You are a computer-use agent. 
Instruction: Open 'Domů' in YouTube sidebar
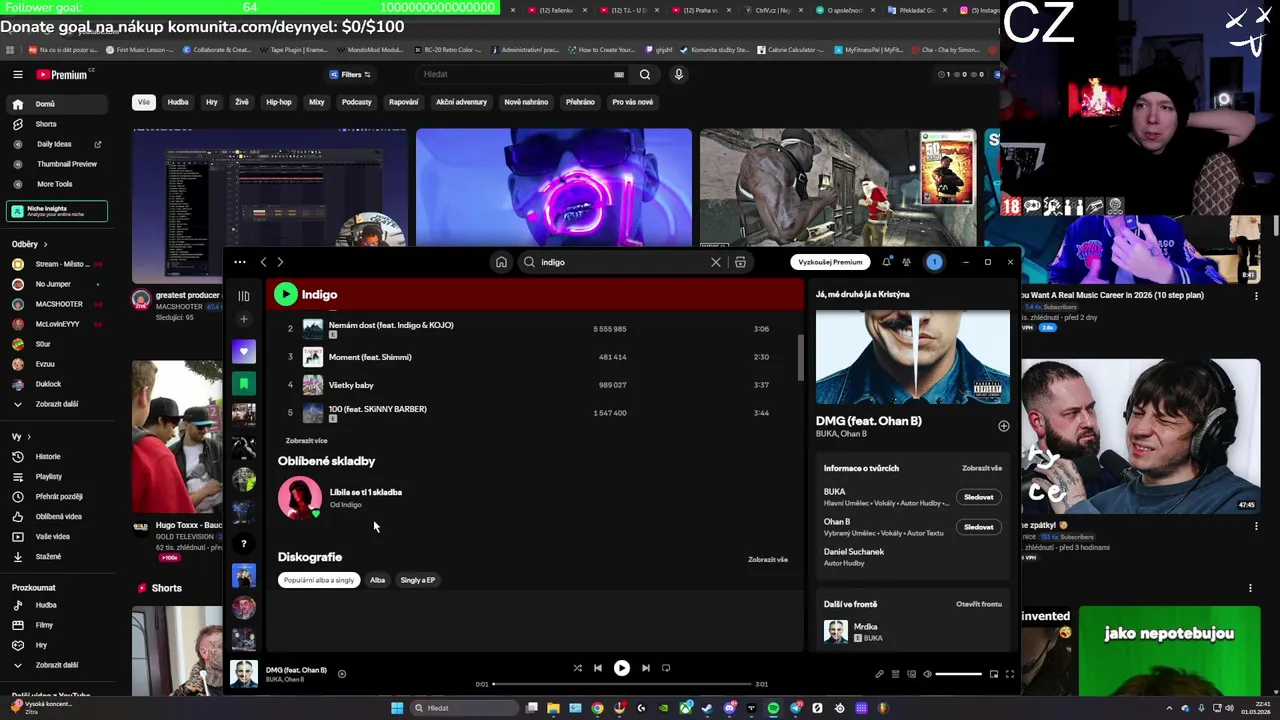[56, 104]
